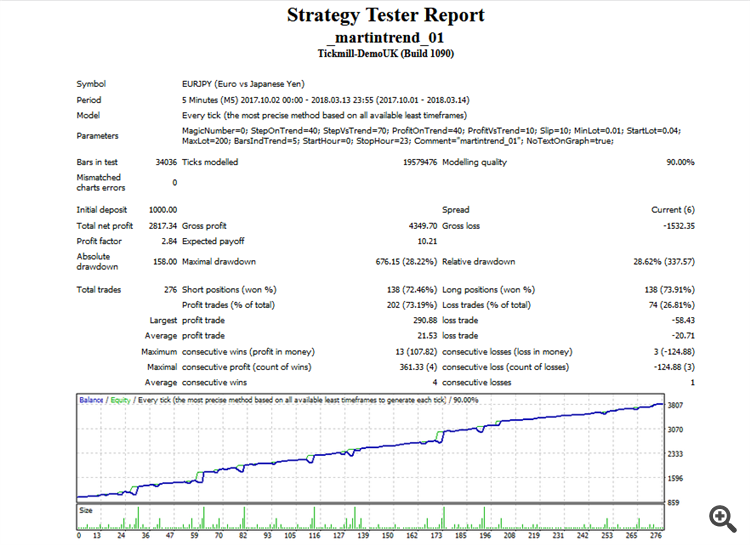Click the Initial deposit value 1000.00
This screenshot has height=545, width=750.
click(x=163, y=210)
